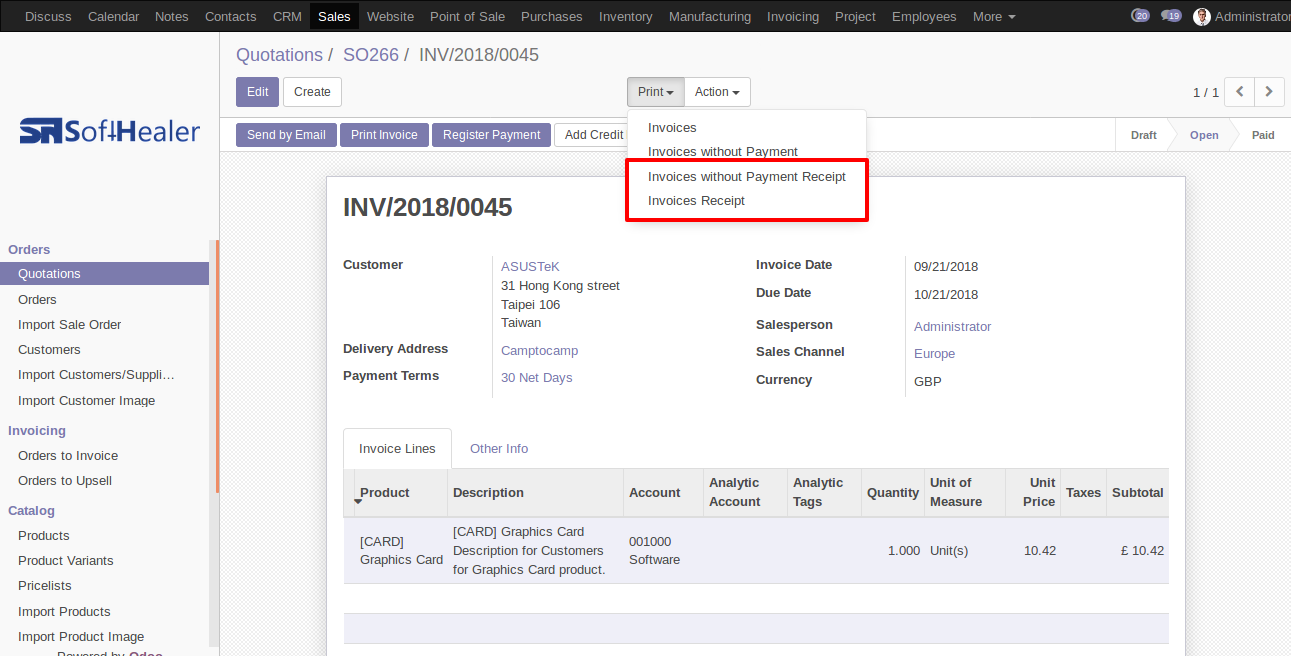Open the chat messages icon in top bar
The image size is (1291, 656).
pos(1170,16)
